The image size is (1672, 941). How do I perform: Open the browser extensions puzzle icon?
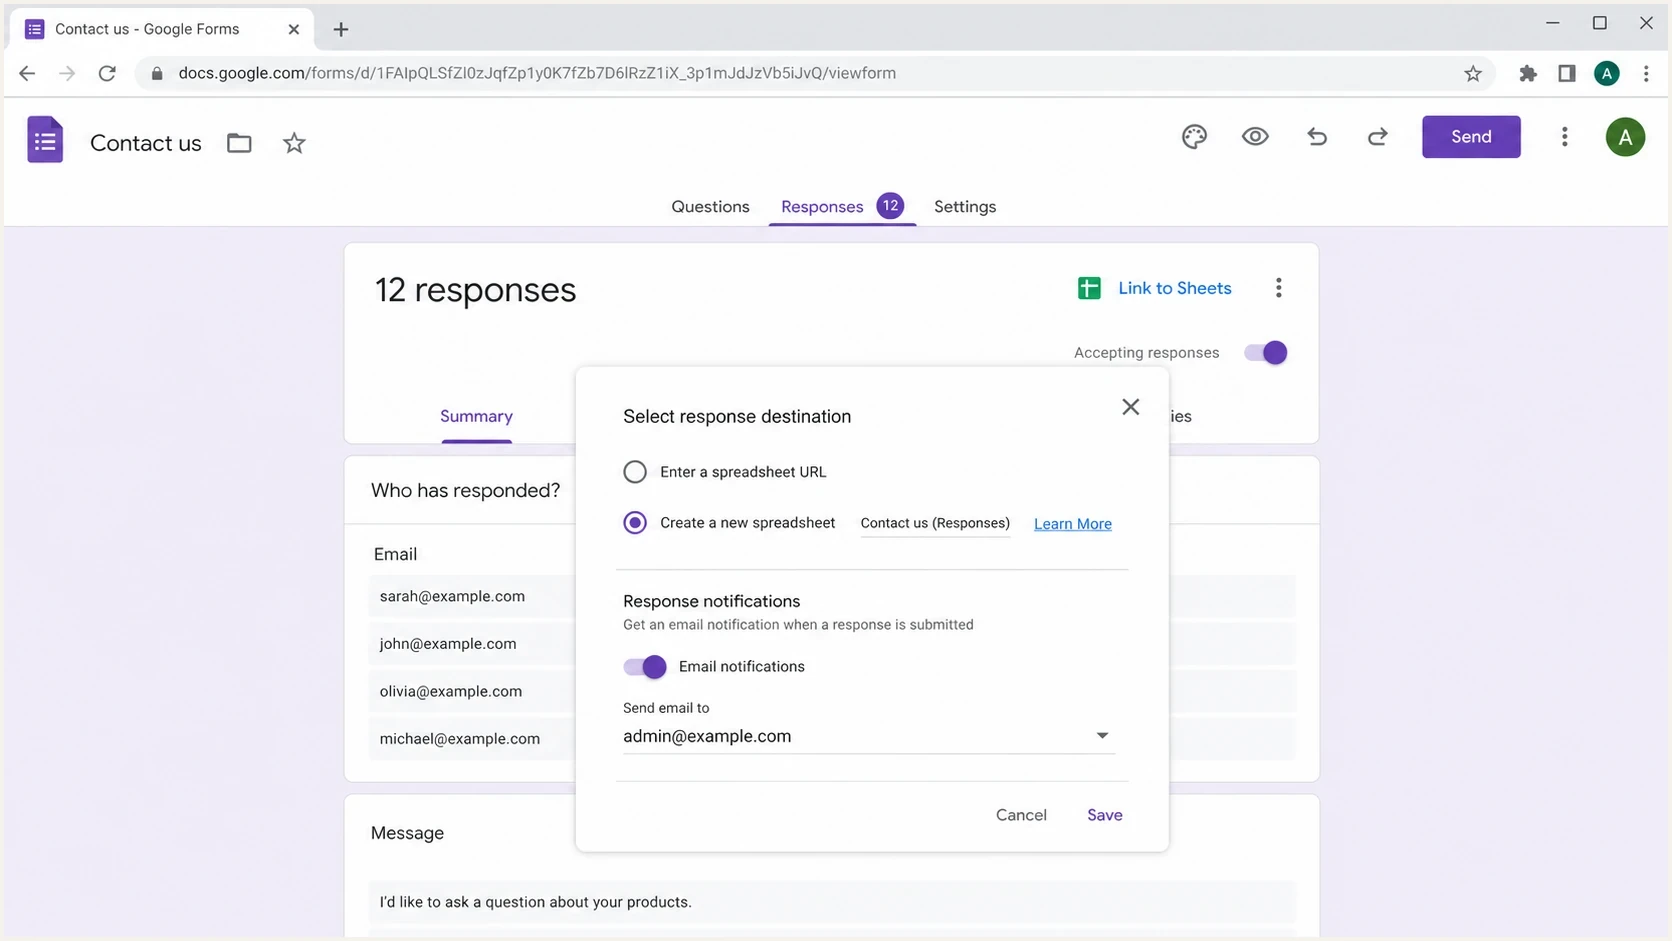click(1527, 73)
